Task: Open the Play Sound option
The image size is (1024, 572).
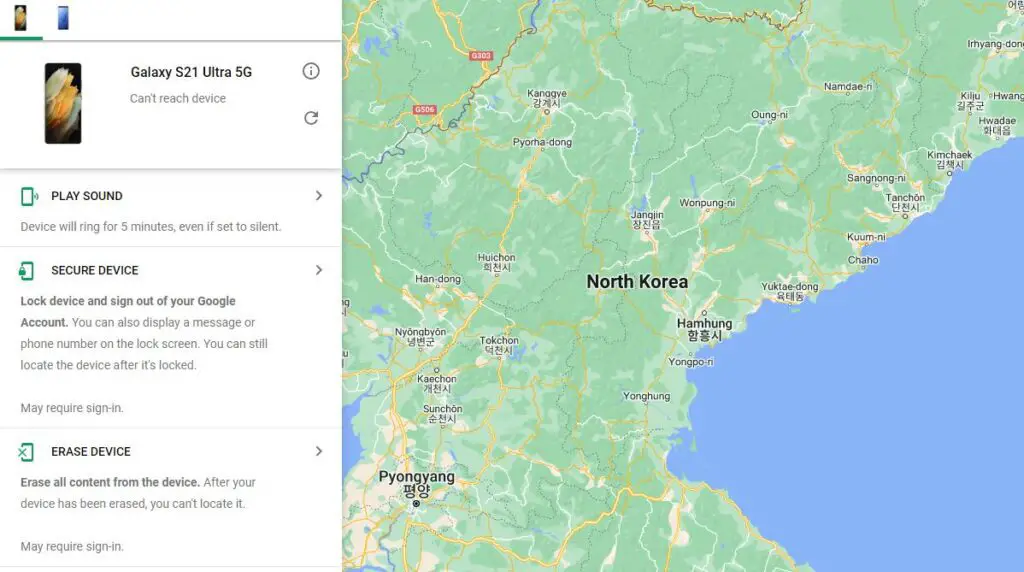Action: point(170,210)
